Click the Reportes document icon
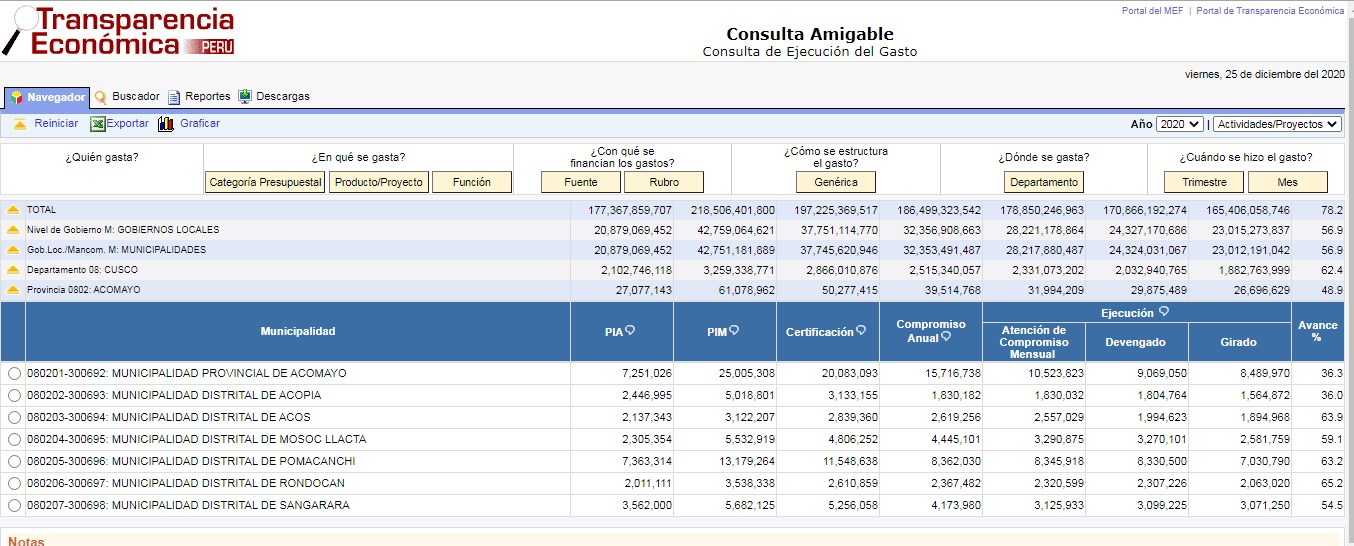The height and width of the screenshot is (546, 1354). tap(174, 97)
